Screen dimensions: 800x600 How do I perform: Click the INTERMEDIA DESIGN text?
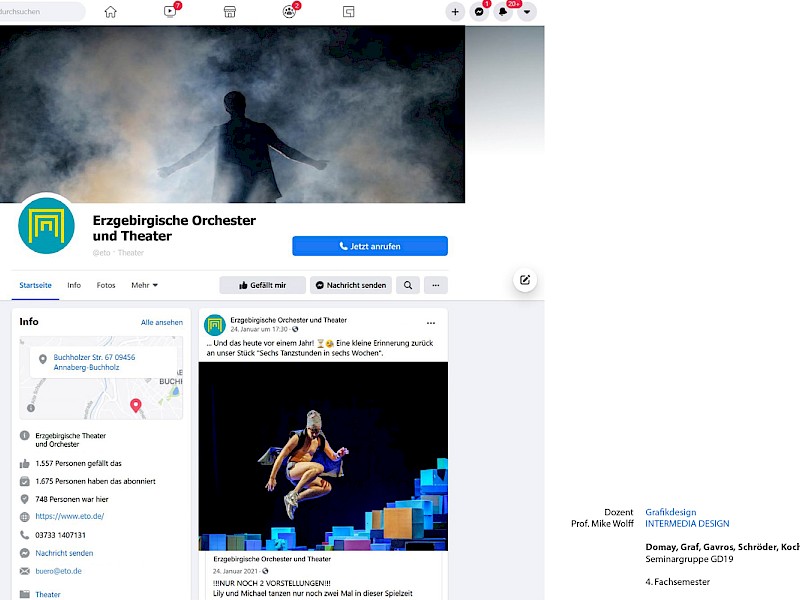(687, 523)
